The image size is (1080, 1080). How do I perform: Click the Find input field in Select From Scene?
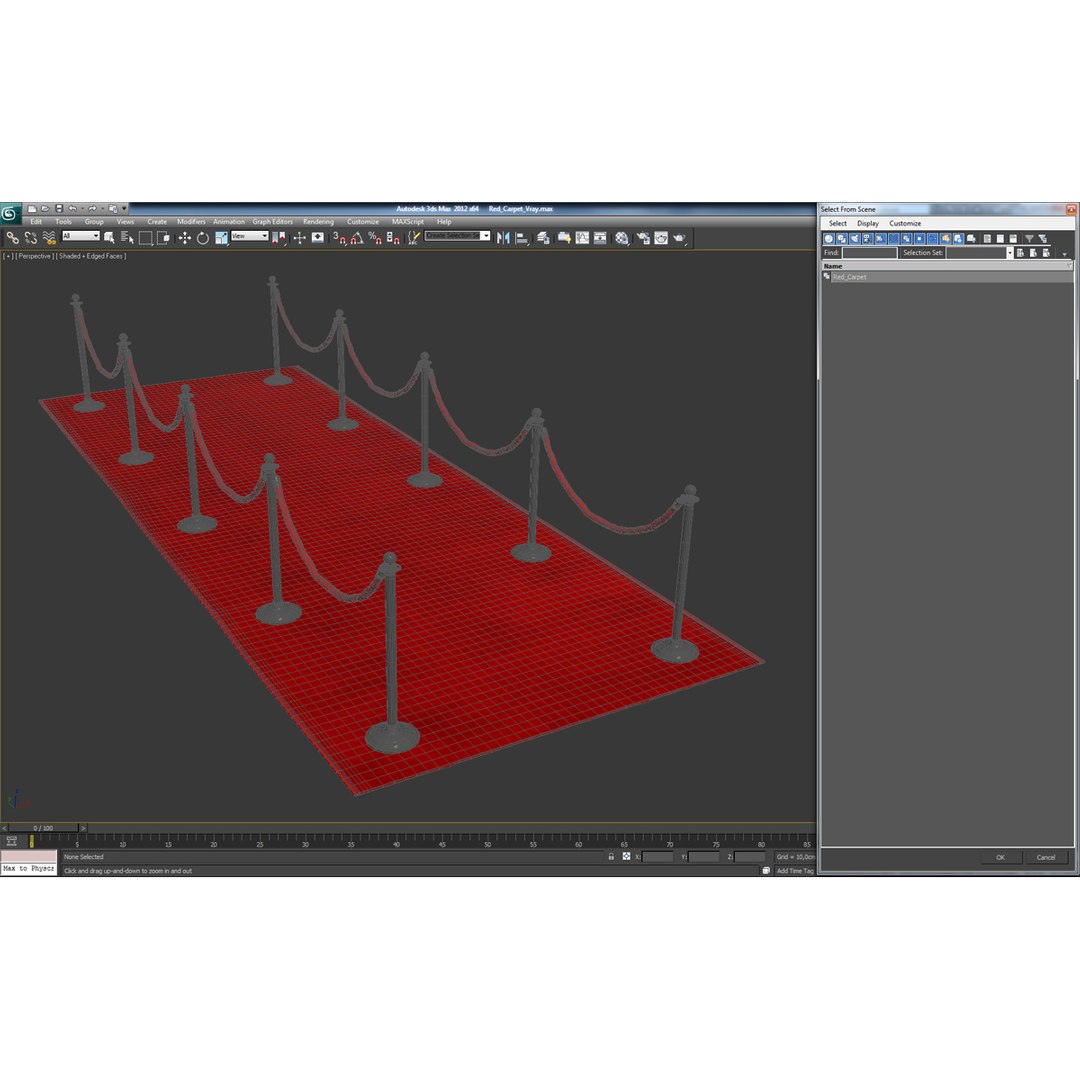pos(870,253)
